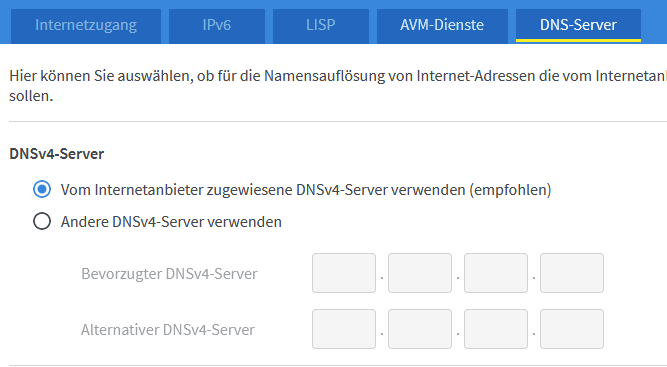Click the 'Alternativer DNSv4-Server' label
The image size is (667, 367).
(x=168, y=330)
